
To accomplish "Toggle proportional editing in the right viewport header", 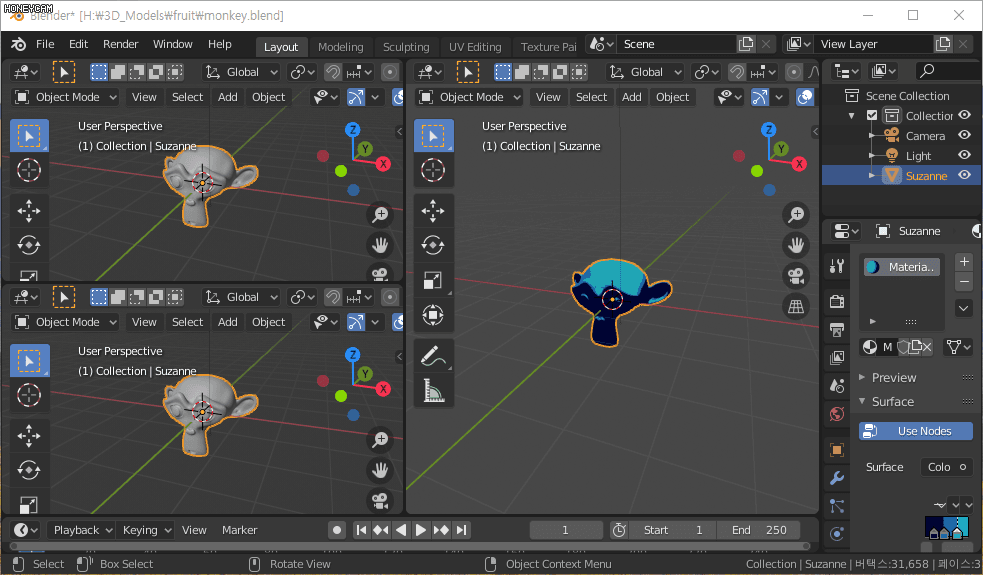I will pyautogui.click(x=794, y=72).
